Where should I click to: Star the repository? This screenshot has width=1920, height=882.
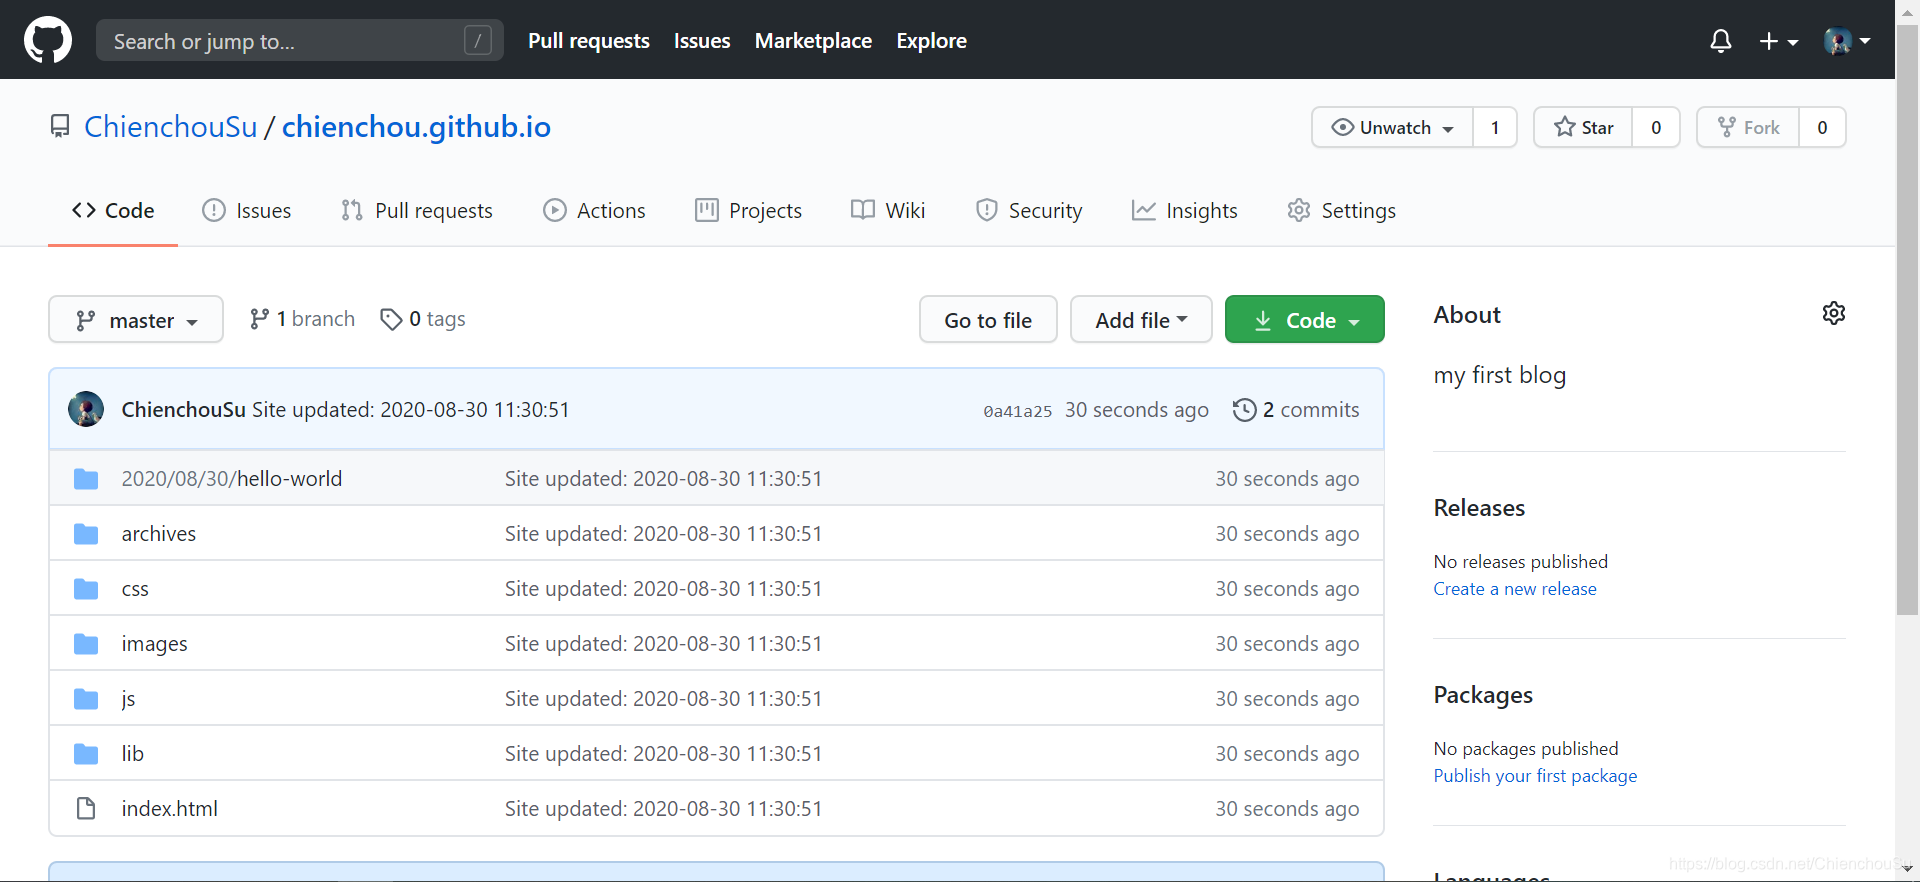click(1583, 127)
